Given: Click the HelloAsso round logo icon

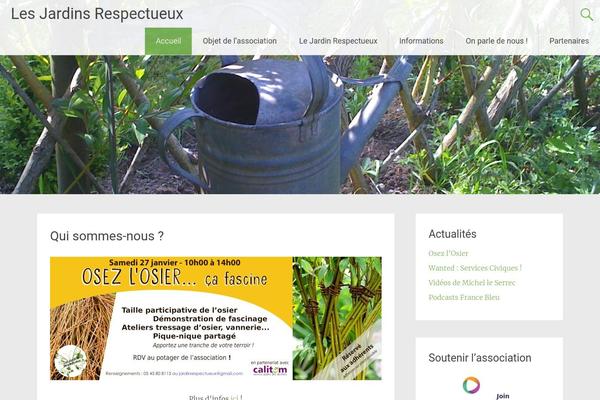Looking at the screenshot, I should (471, 385).
